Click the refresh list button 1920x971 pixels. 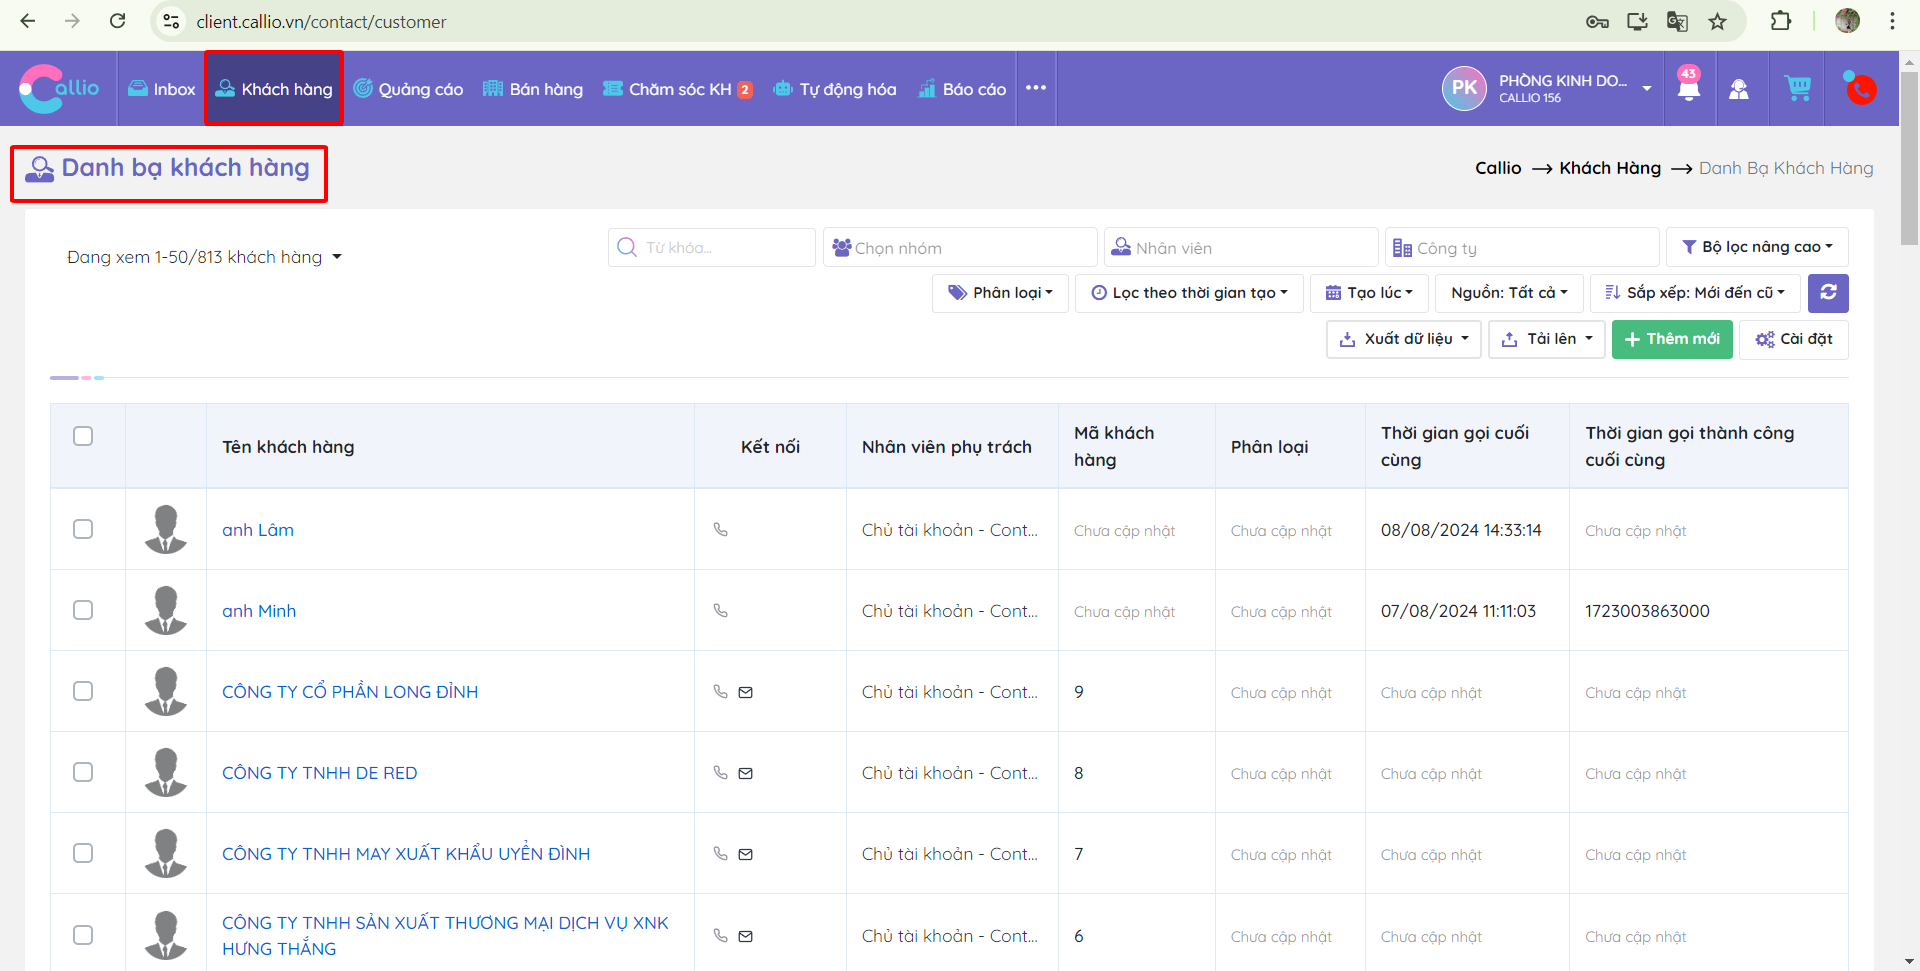click(x=1828, y=293)
